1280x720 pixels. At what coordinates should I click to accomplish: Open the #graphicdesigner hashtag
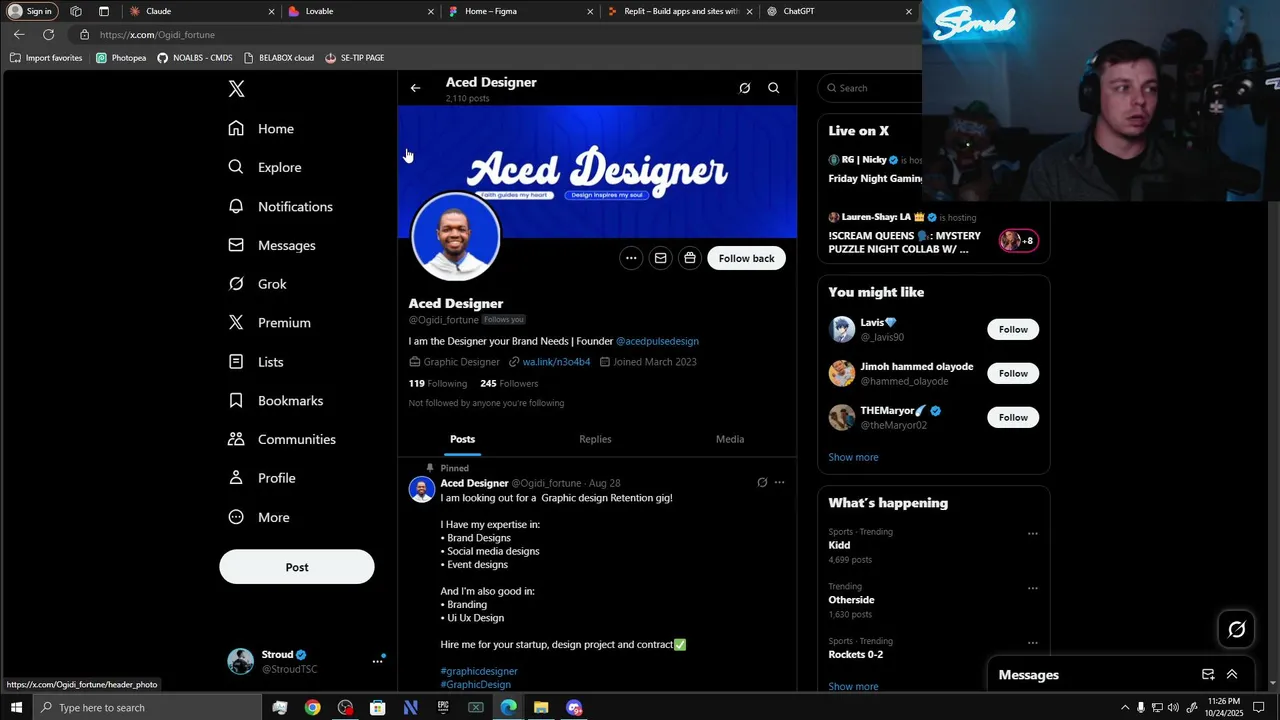point(479,671)
